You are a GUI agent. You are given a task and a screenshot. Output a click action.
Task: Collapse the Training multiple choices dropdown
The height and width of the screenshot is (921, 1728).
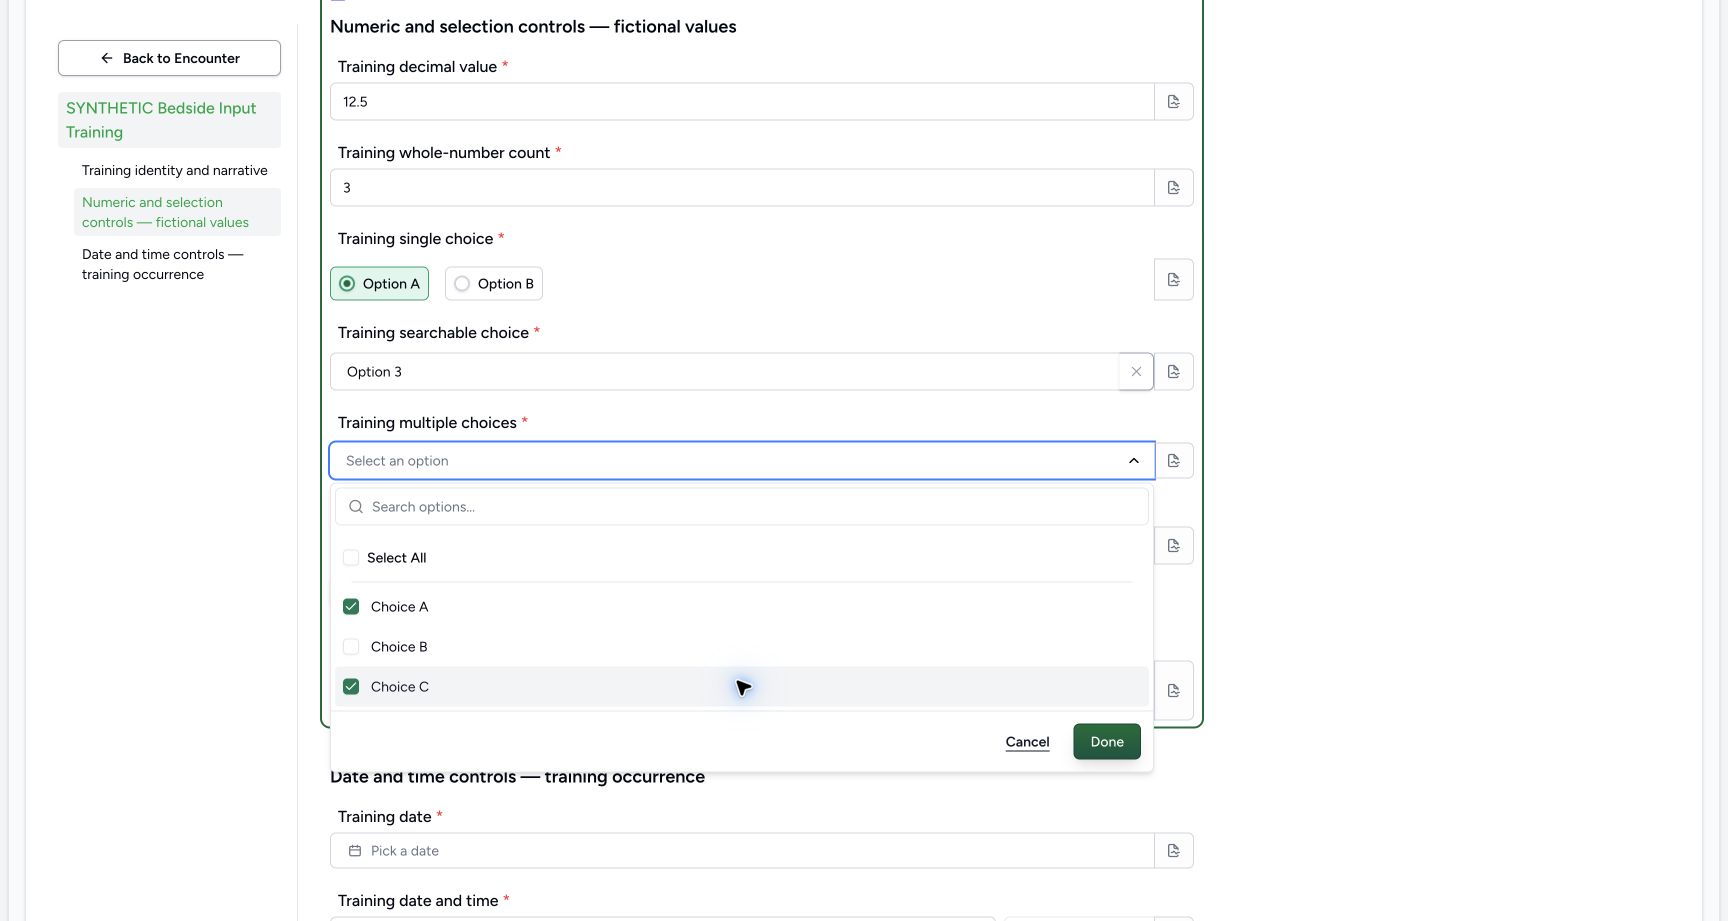(1133, 461)
